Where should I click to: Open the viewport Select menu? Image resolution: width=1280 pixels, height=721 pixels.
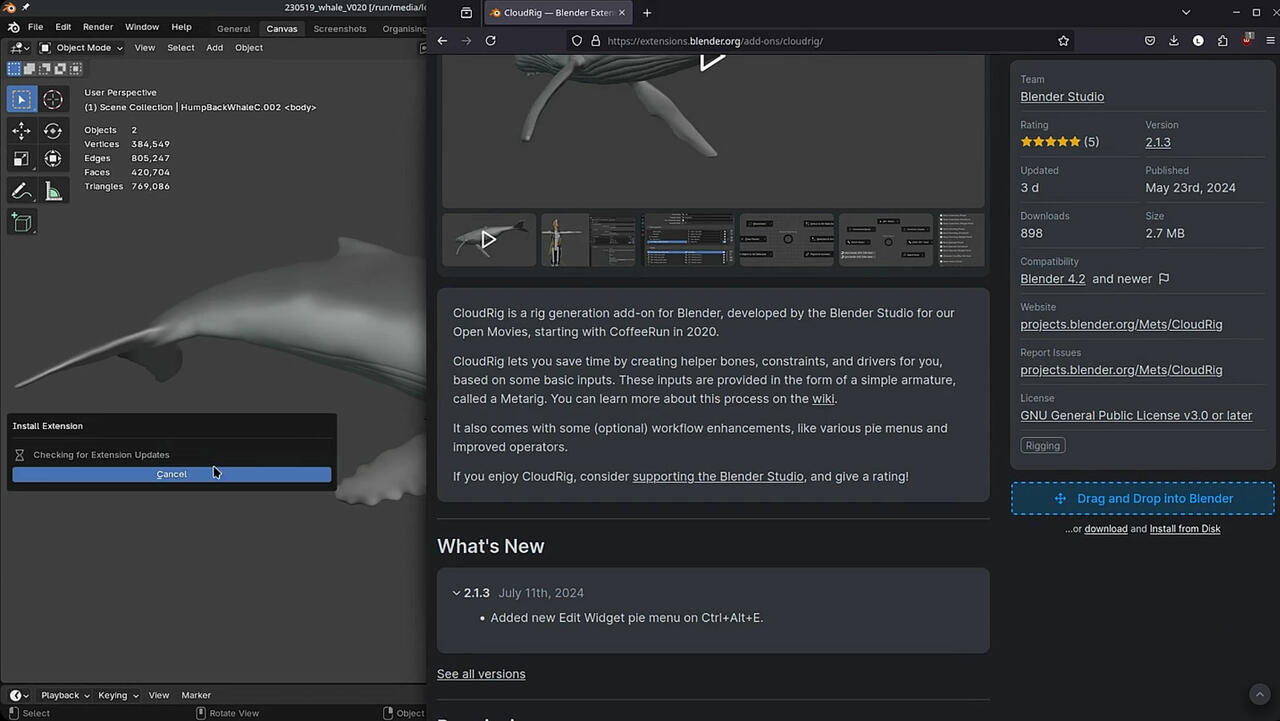181,47
